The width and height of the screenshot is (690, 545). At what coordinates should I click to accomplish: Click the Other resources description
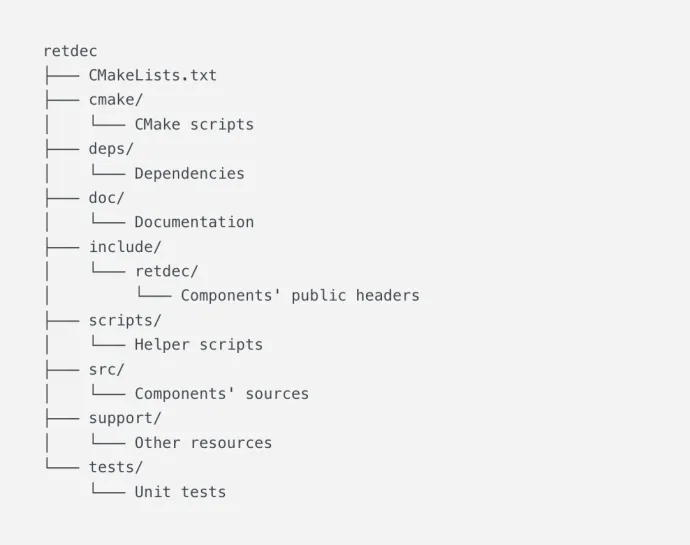point(203,443)
